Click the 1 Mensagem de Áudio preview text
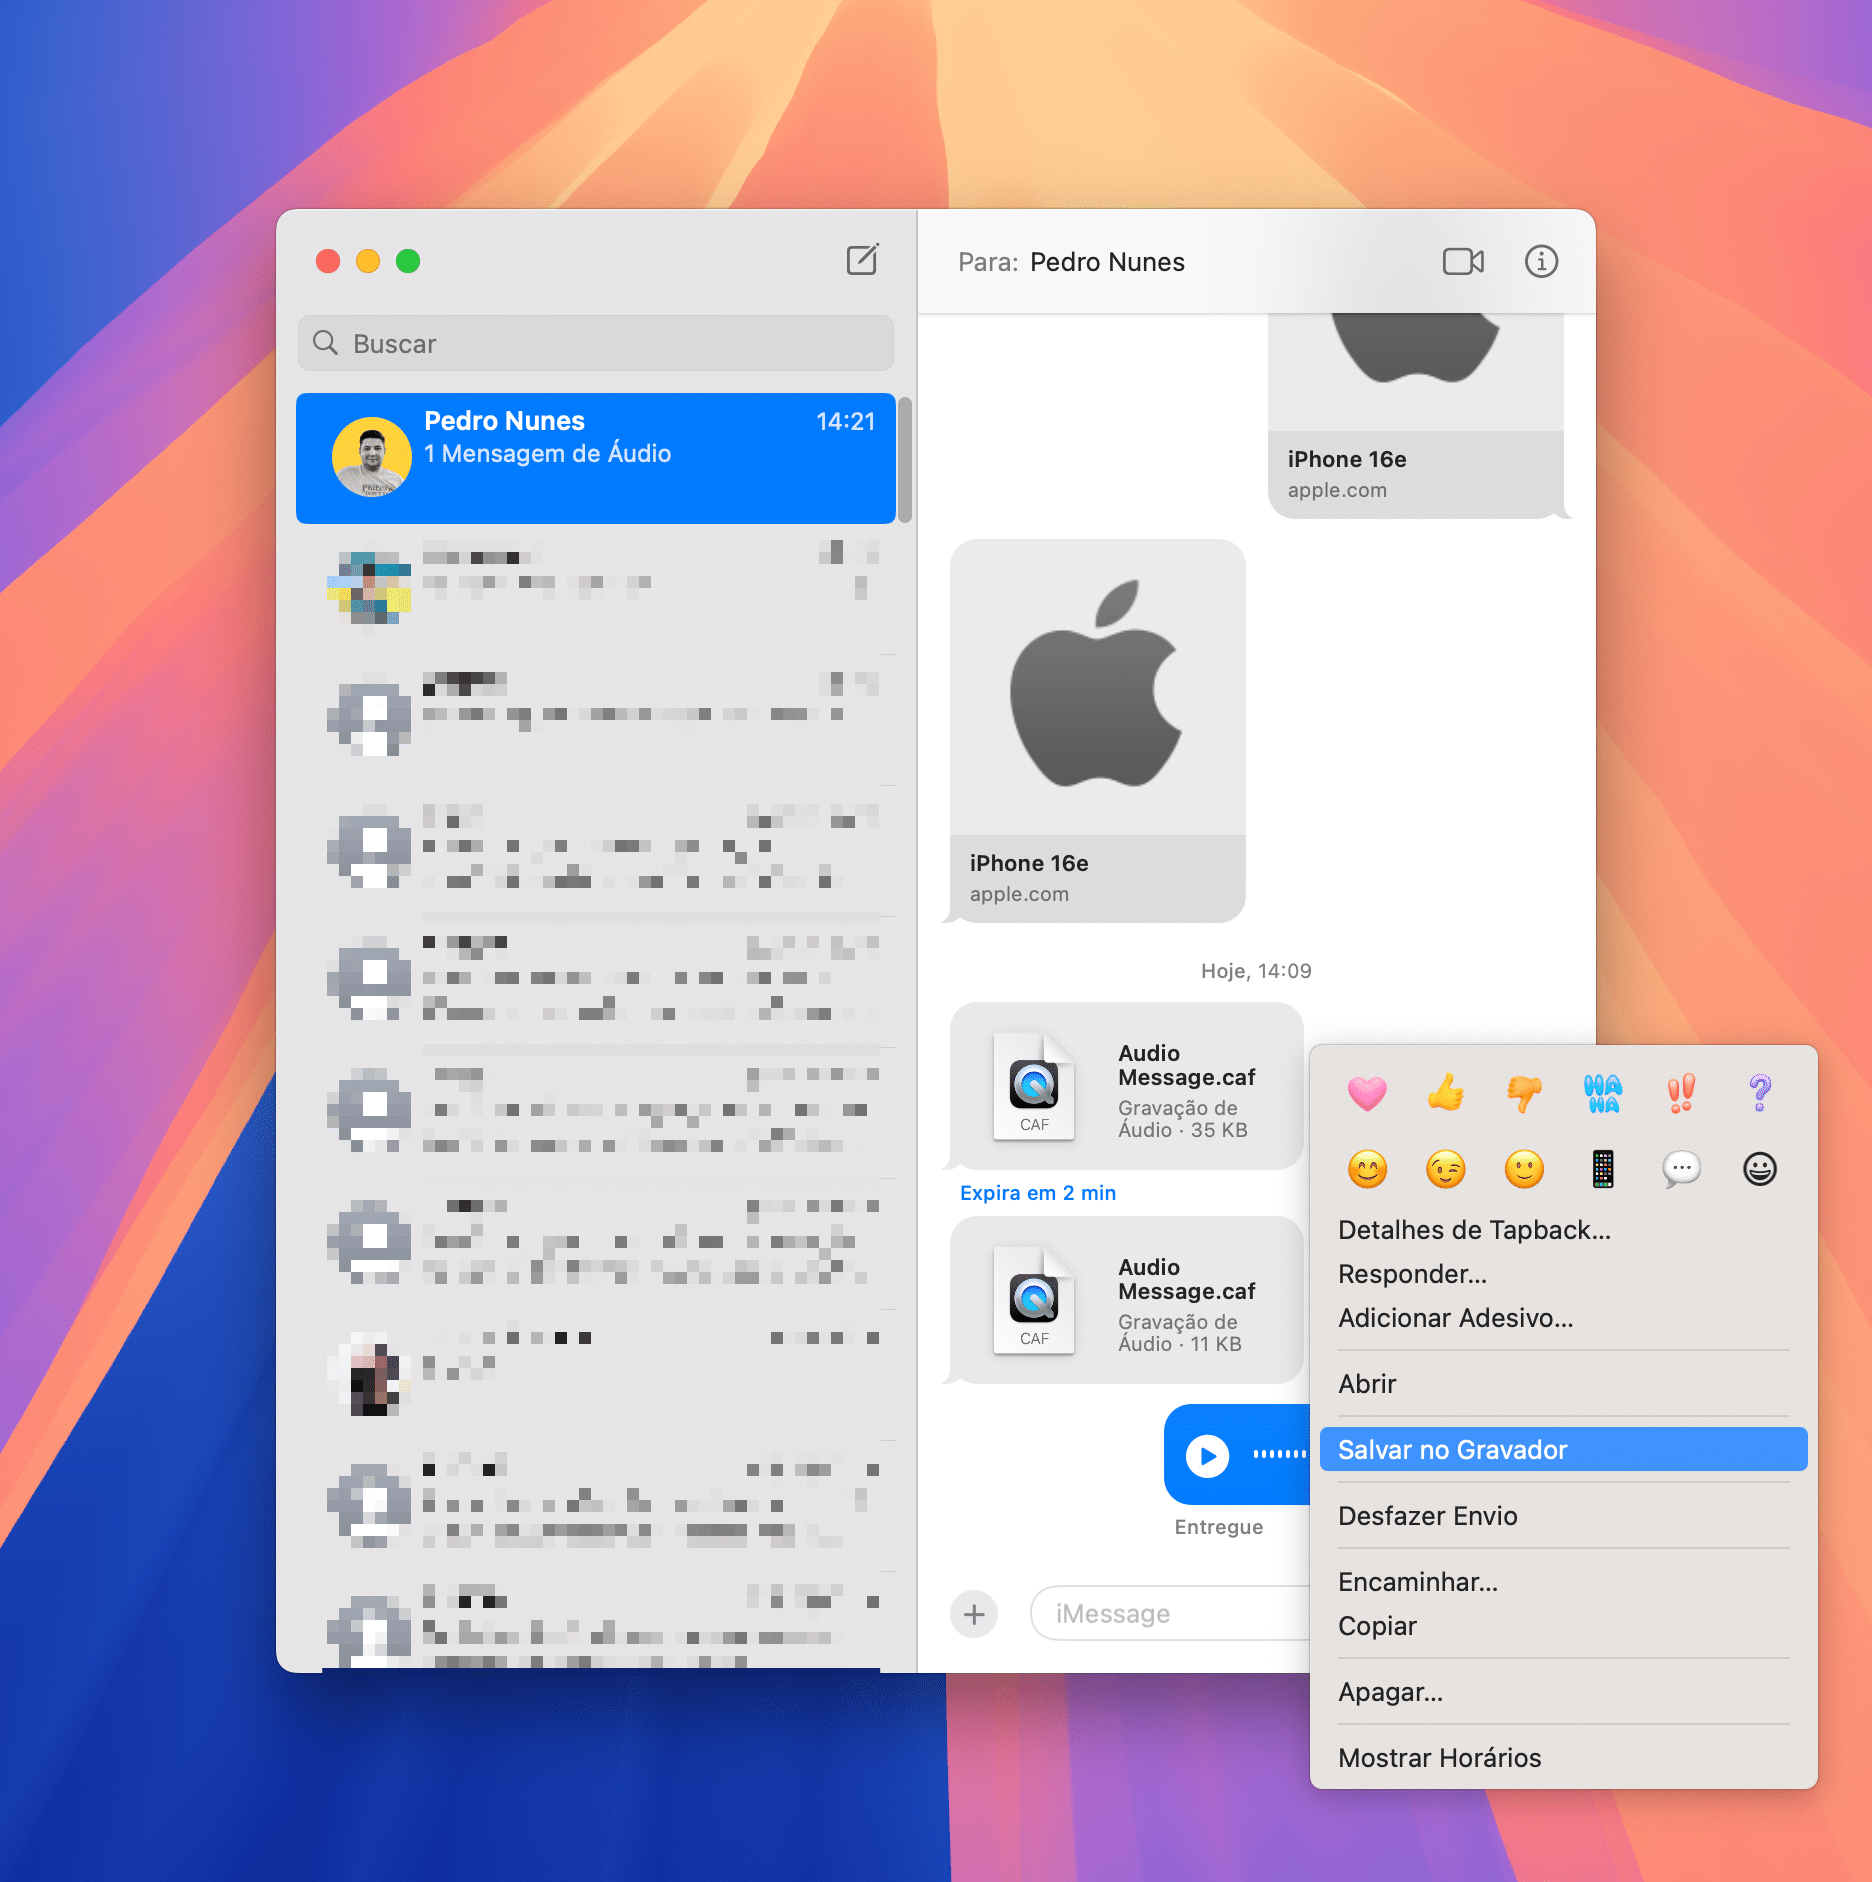Viewport: 1872px width, 1882px height. point(547,454)
